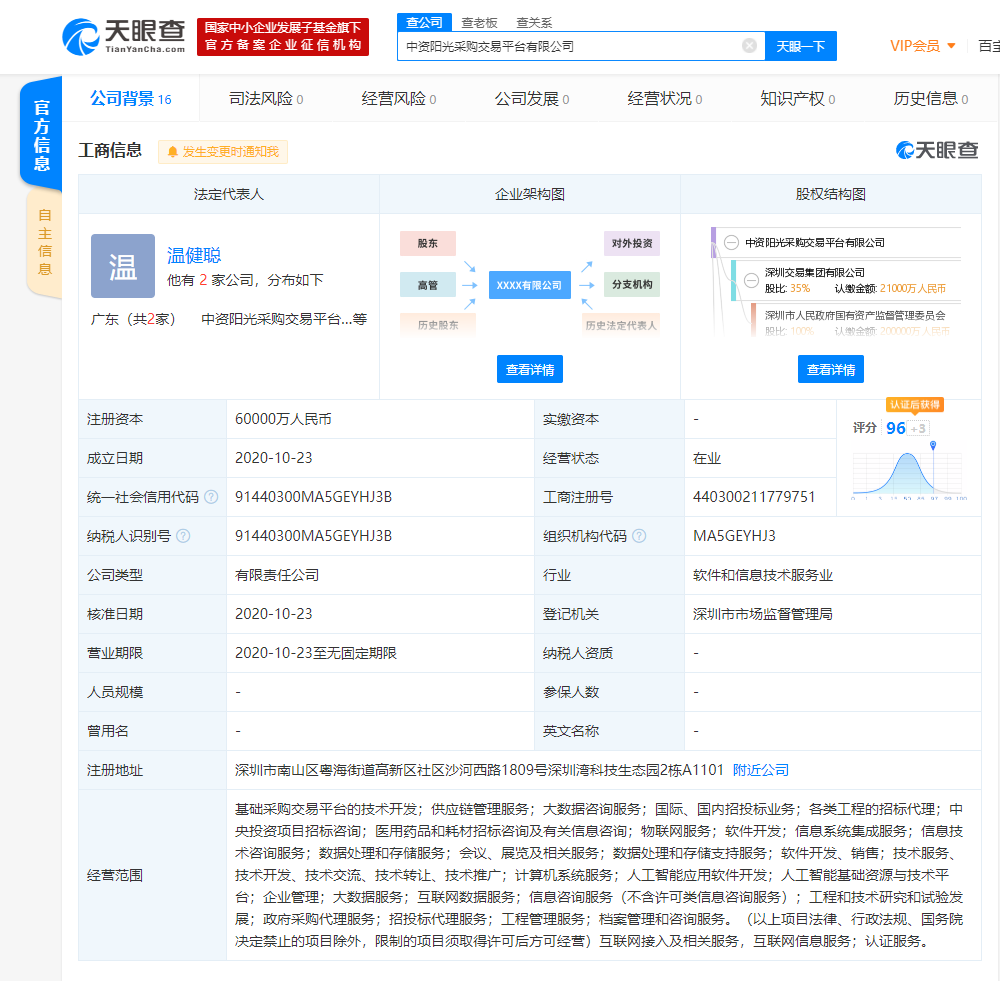The width and height of the screenshot is (1000, 981).
Task: Open the 公司背景 tab
Action: coord(131,99)
